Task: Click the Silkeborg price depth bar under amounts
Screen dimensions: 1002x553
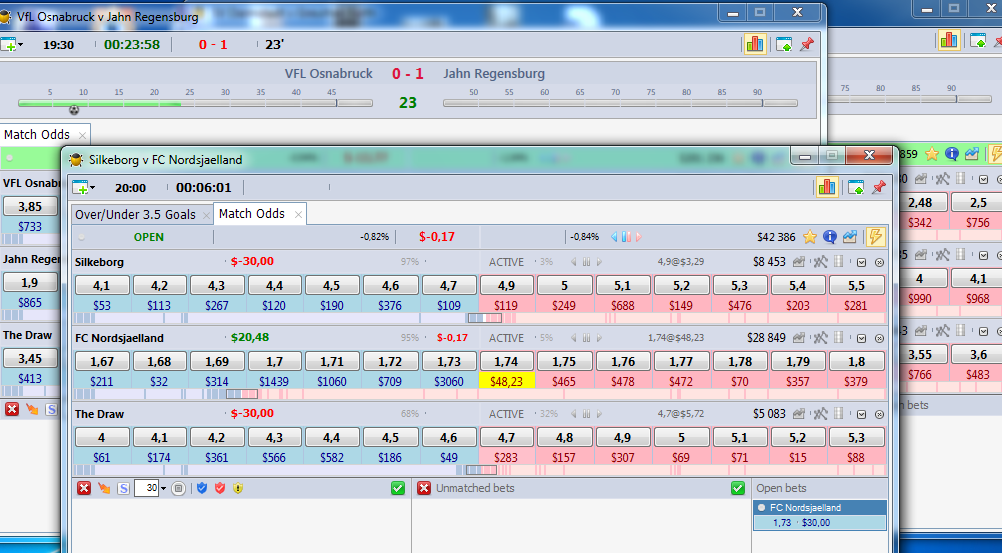Action: [x=481, y=318]
